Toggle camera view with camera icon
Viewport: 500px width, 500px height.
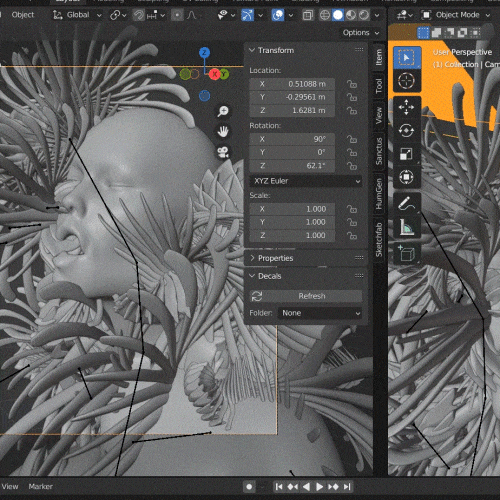pos(223,153)
